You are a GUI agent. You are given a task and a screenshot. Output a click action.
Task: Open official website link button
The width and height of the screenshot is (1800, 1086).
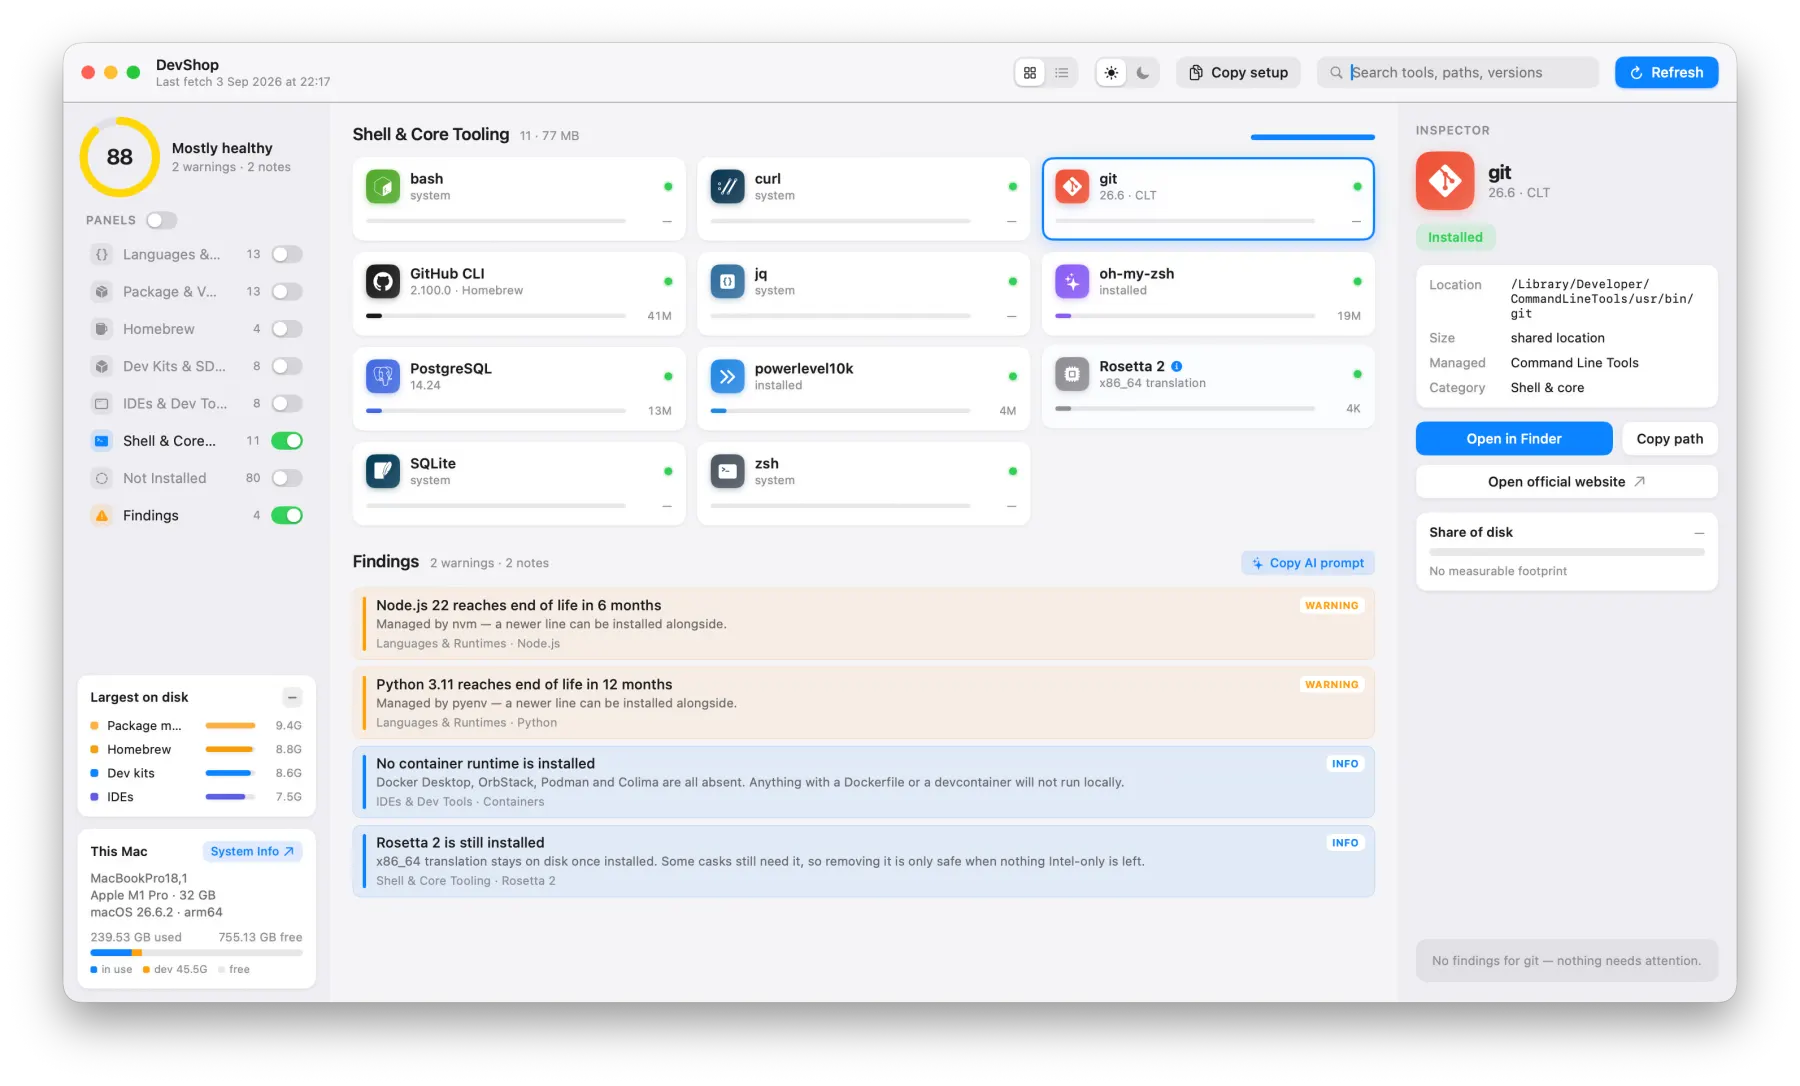click(1566, 481)
